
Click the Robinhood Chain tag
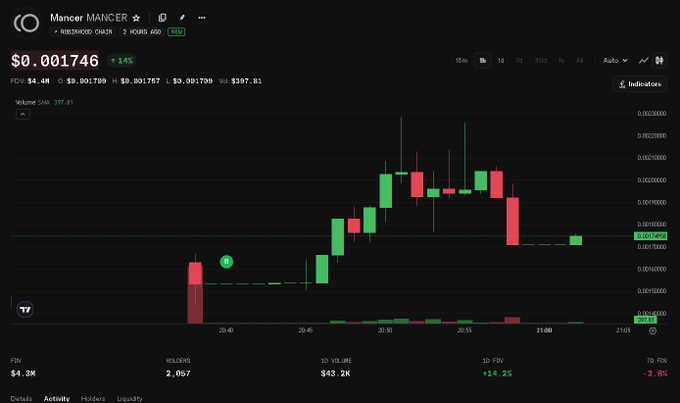point(83,32)
